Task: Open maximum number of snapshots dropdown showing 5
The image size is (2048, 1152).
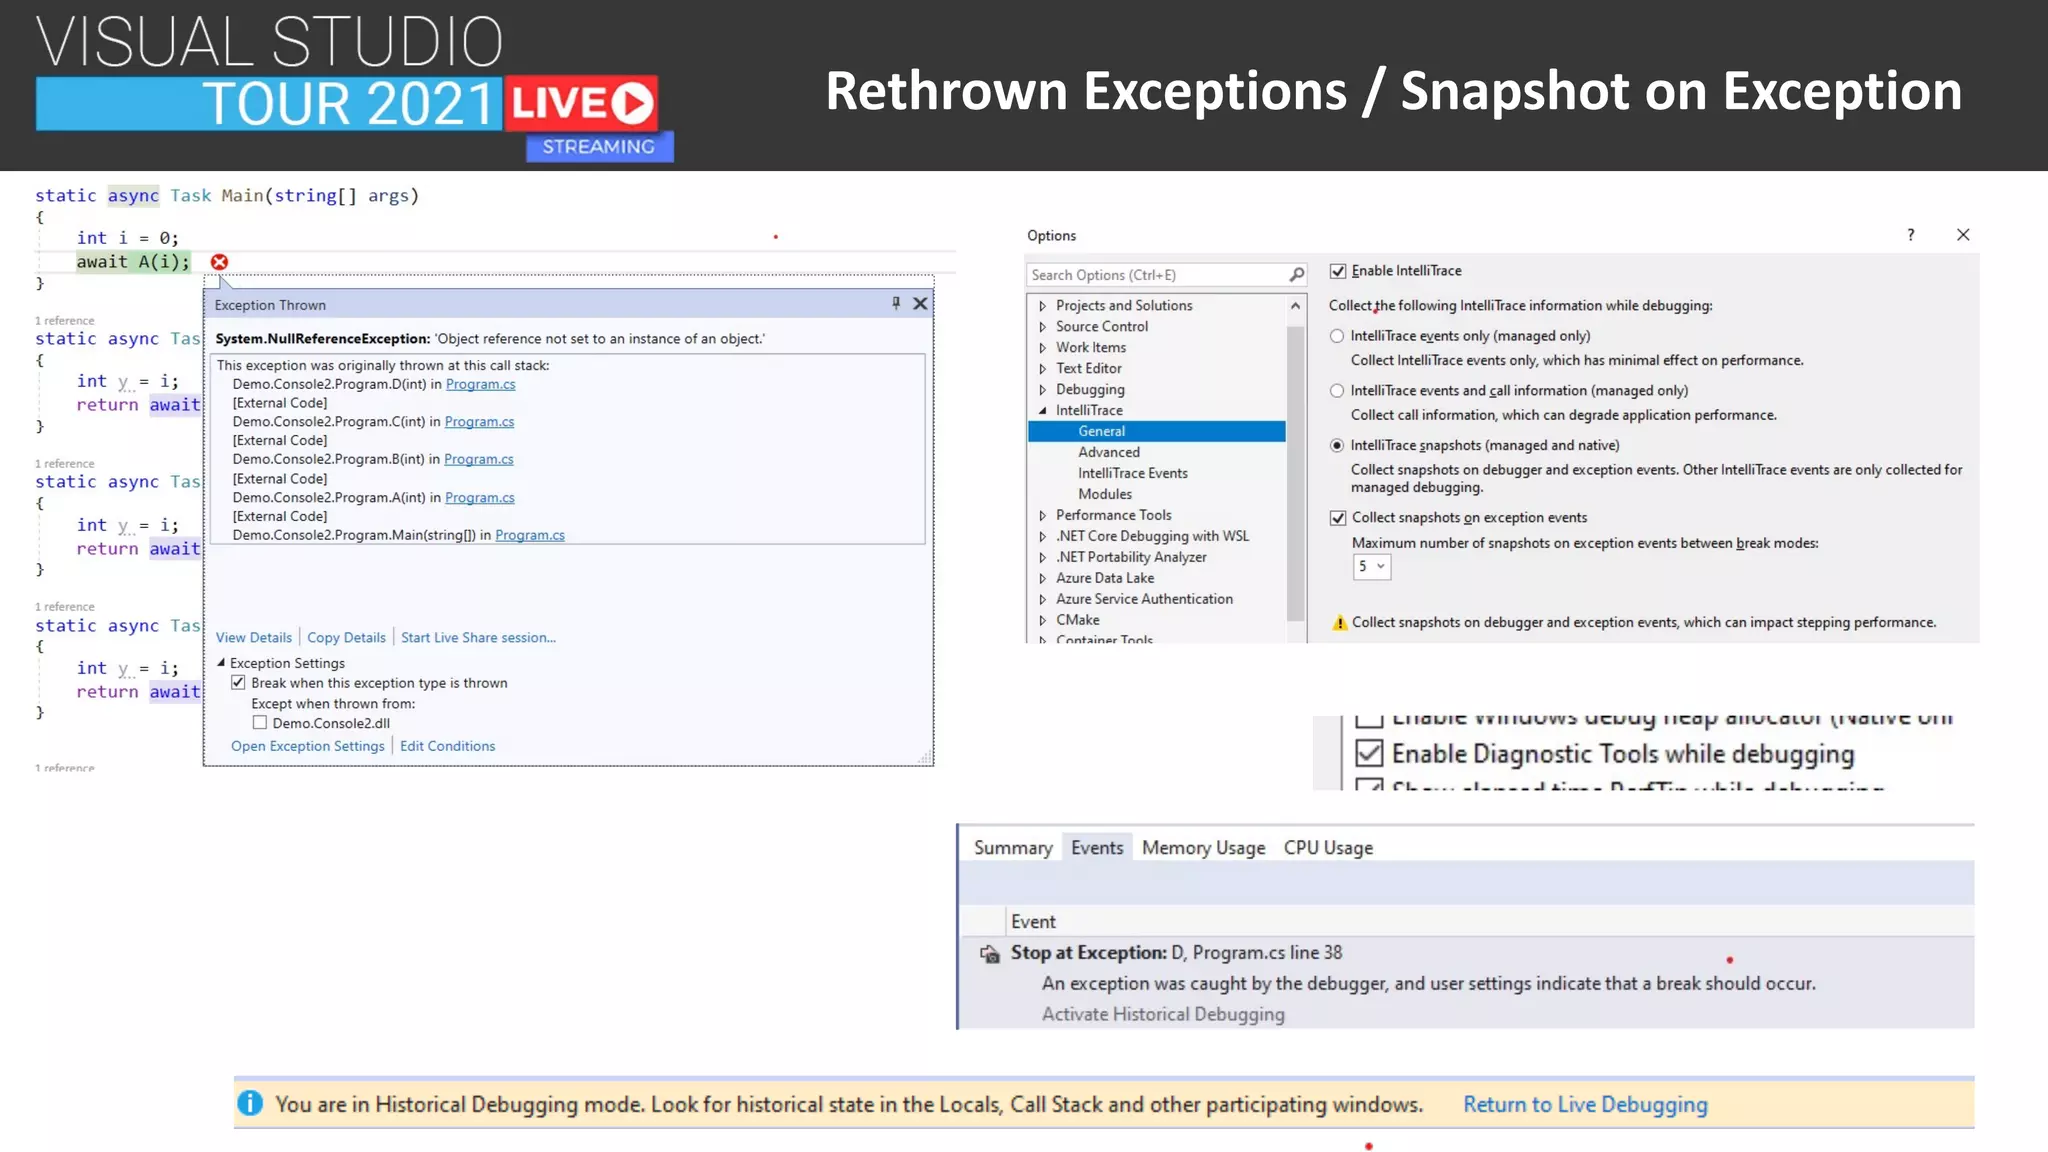Action: click(1371, 567)
